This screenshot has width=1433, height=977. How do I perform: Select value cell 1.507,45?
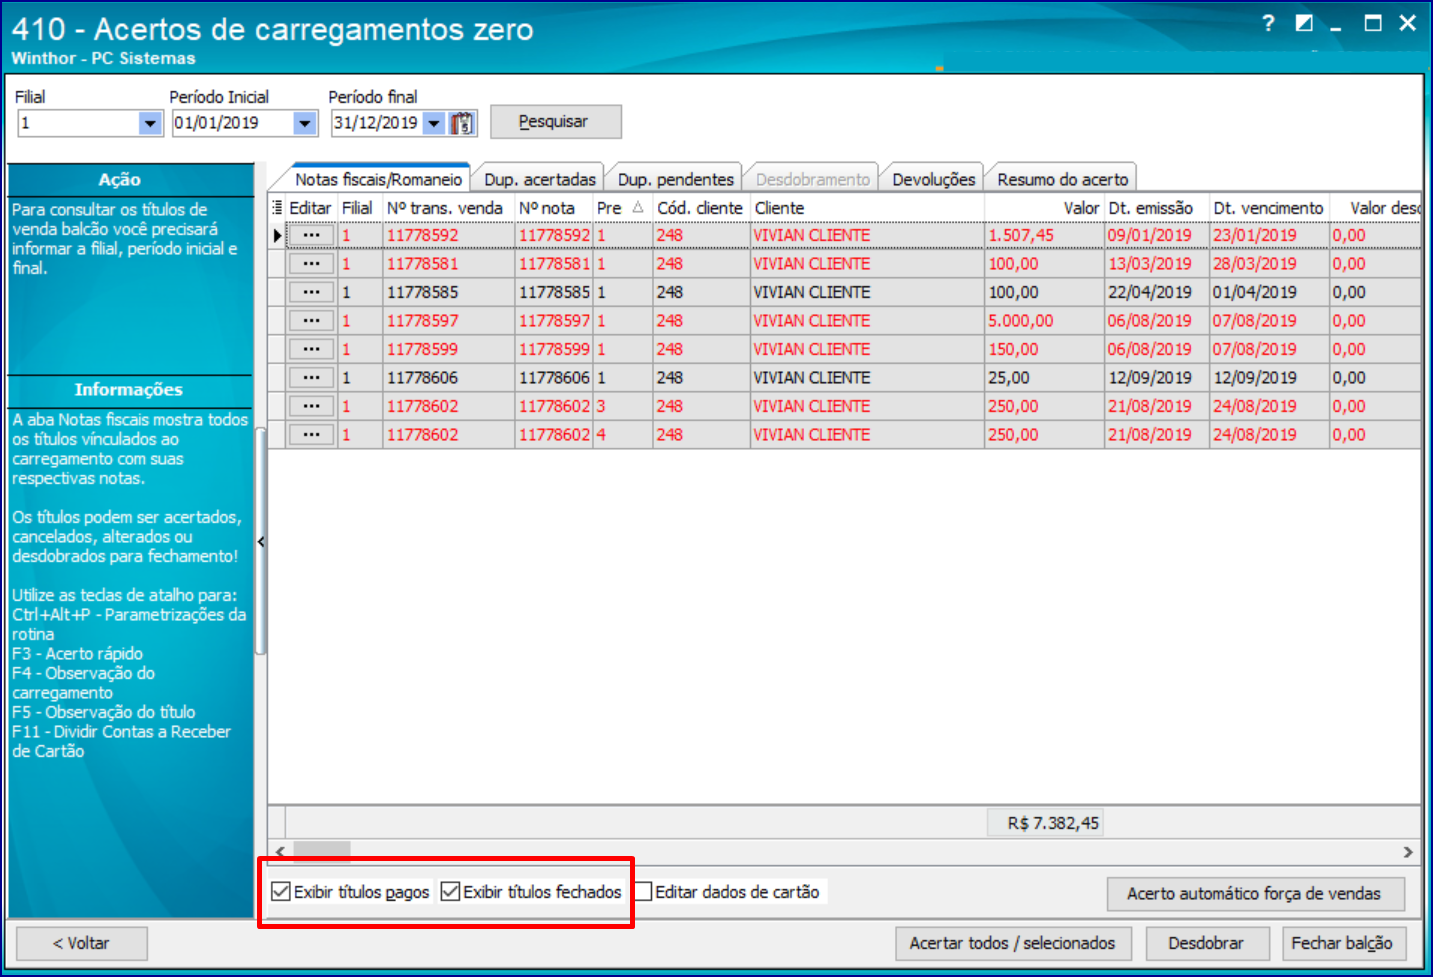1044,235
